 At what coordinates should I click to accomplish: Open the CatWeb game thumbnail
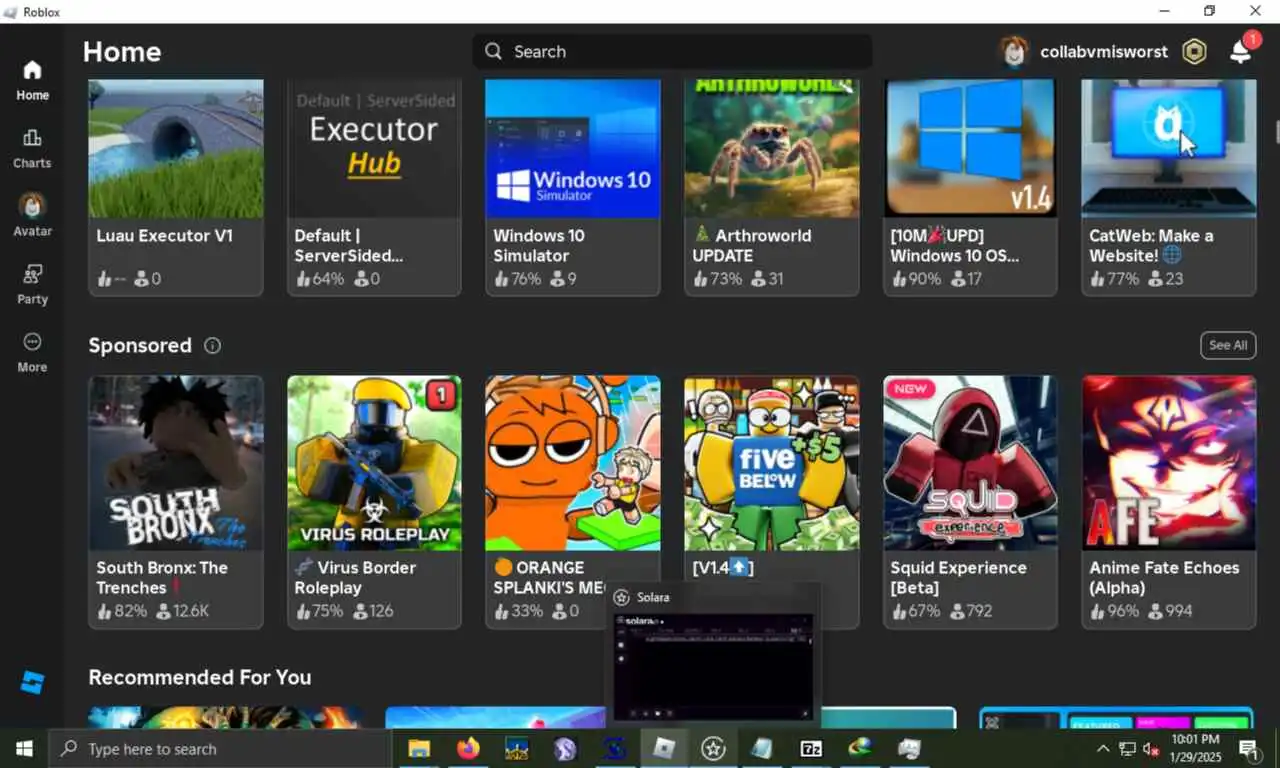1169,148
